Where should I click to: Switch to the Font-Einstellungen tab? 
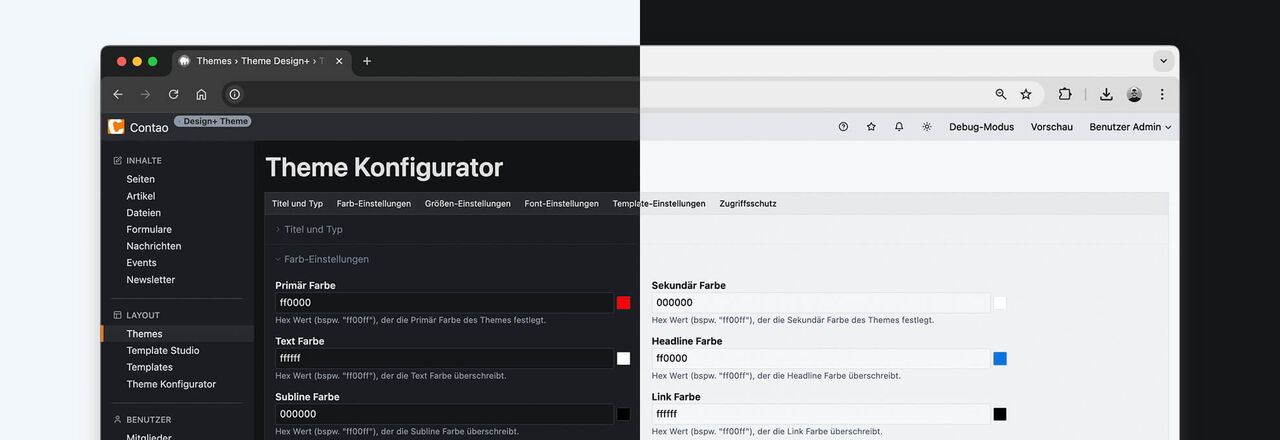pos(561,203)
